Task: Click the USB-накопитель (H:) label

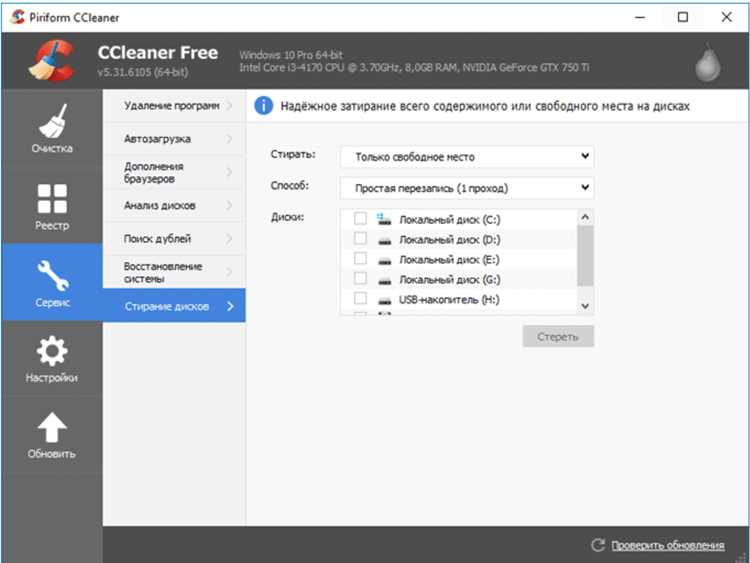Action: pos(449,300)
